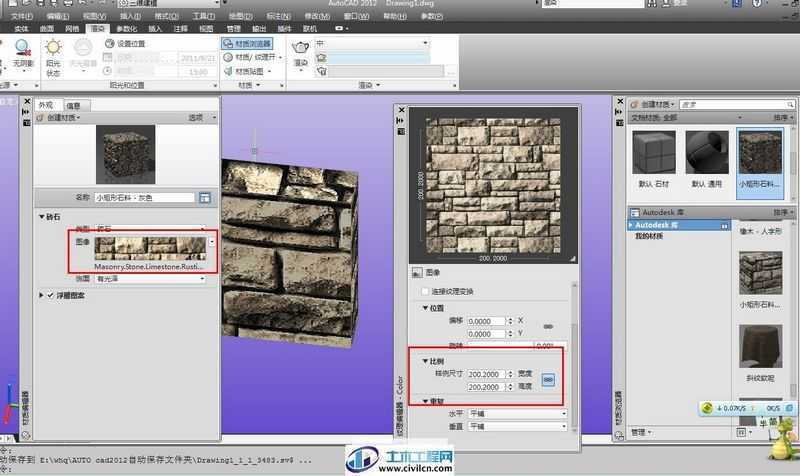
Task: Expand the 阳光和位置 panel title
Action: (x=127, y=85)
